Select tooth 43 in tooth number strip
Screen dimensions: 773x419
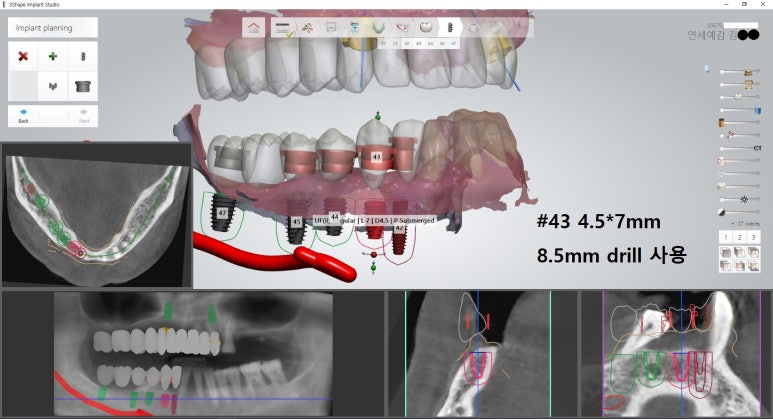tap(418, 44)
